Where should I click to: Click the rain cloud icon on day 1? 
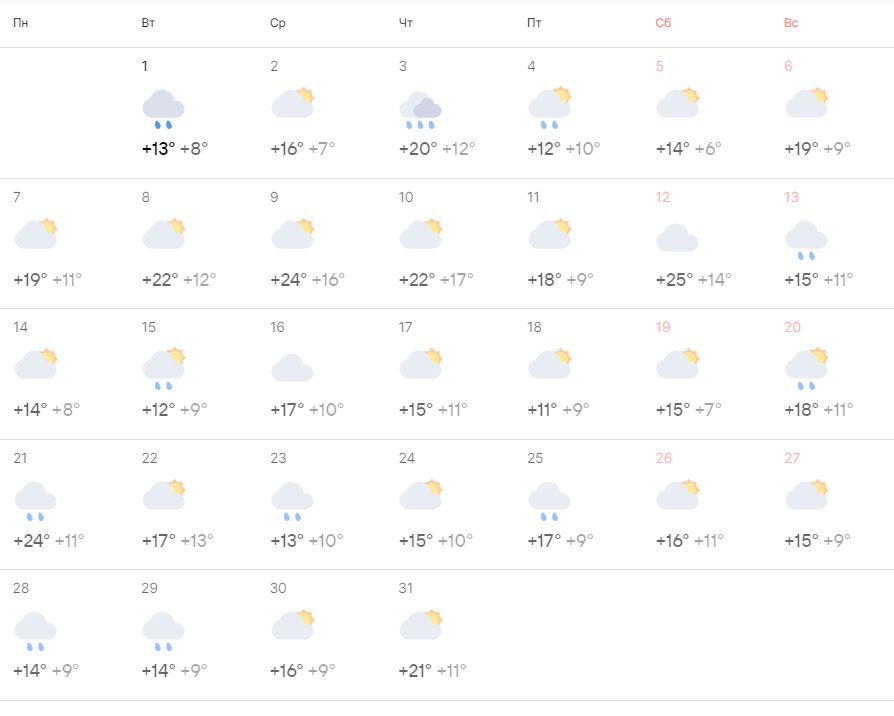163,108
